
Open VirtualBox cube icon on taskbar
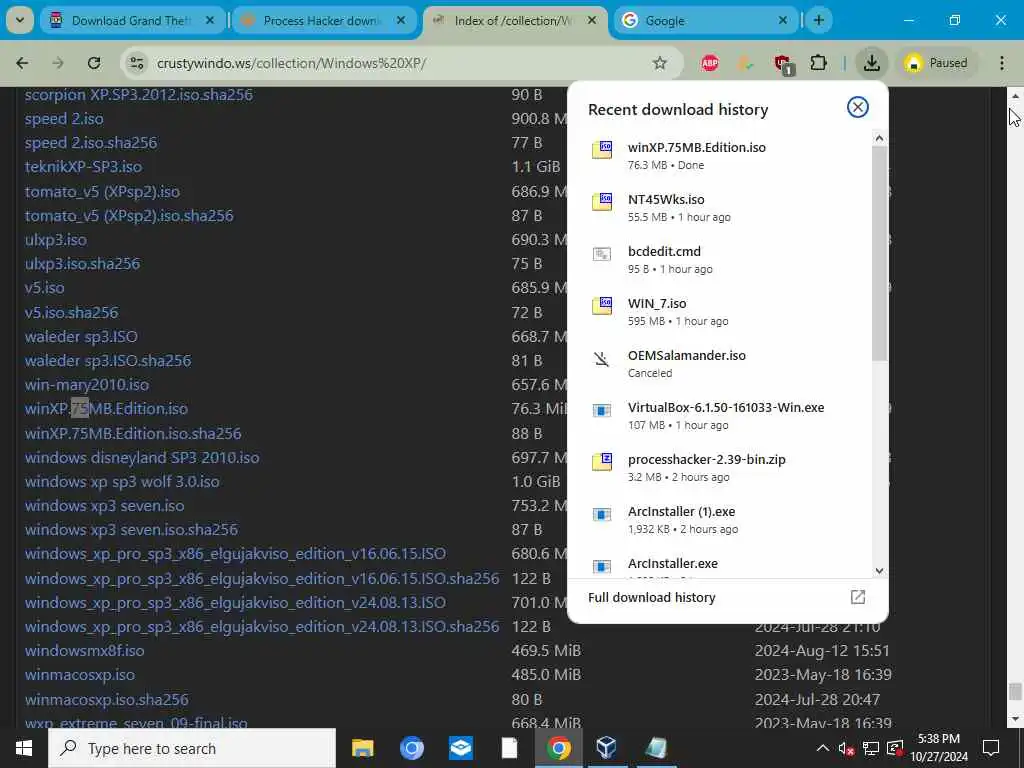pos(607,748)
